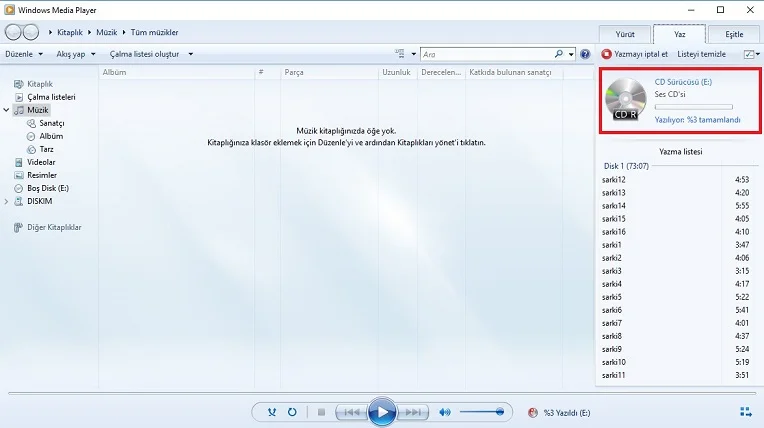This screenshot has height=428, width=764.
Task: Open Videolar in the sidebar
Action: pos(41,162)
